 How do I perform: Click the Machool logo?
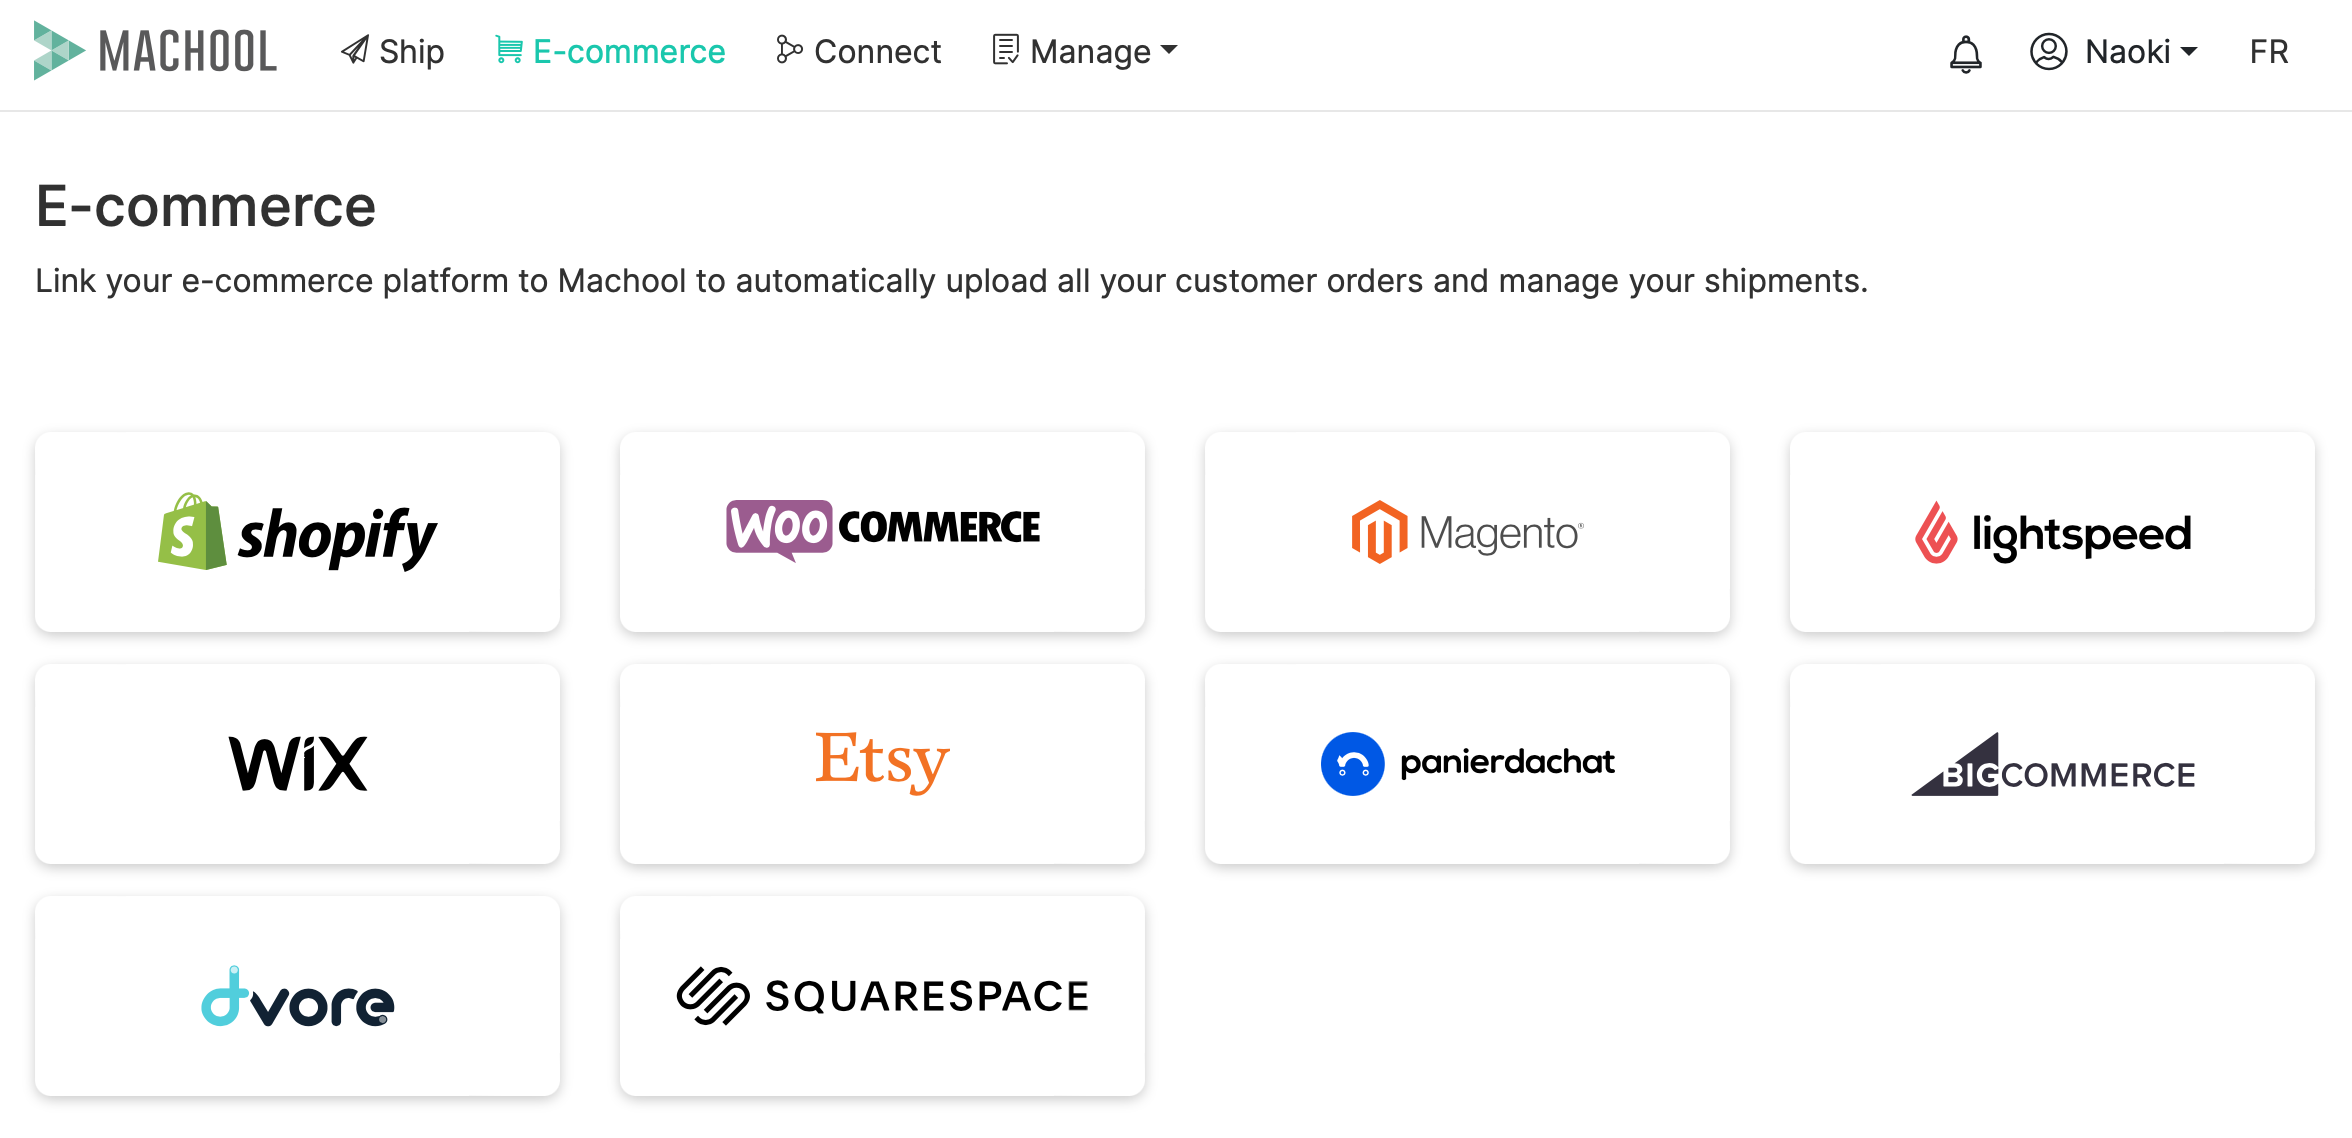point(155,51)
